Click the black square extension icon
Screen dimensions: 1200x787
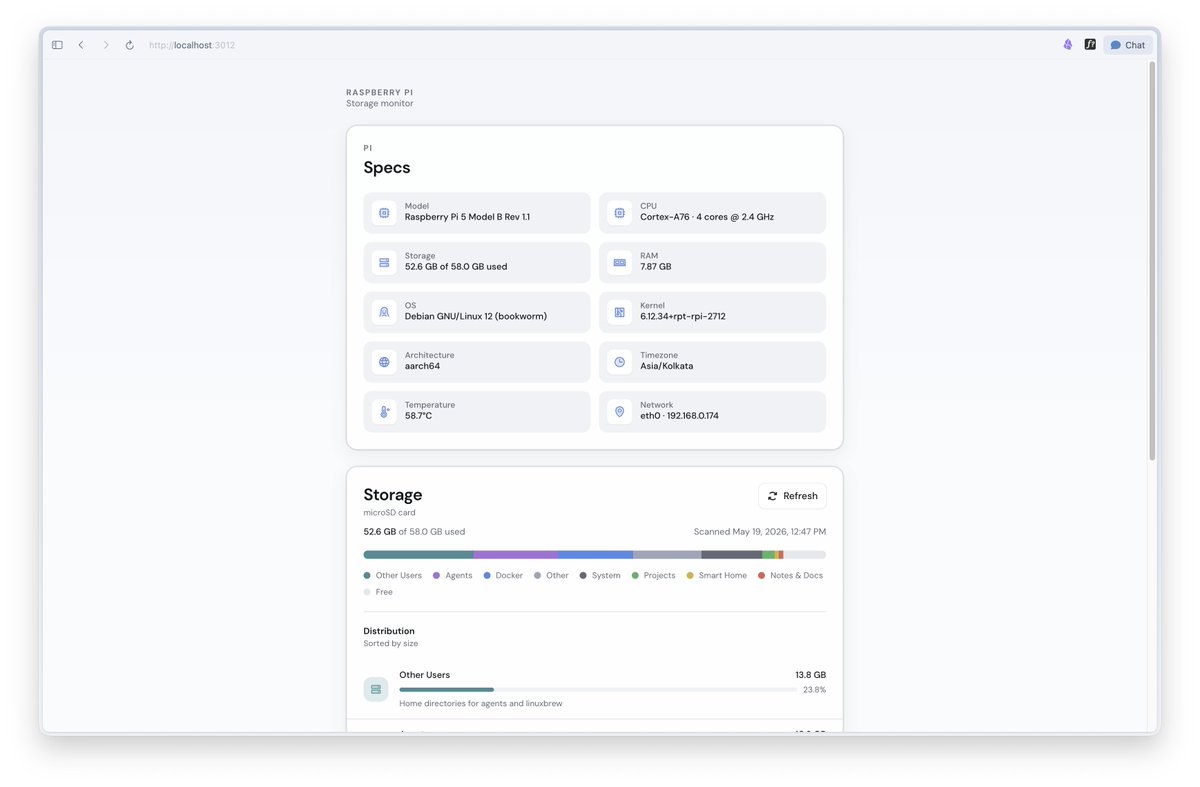point(1090,45)
